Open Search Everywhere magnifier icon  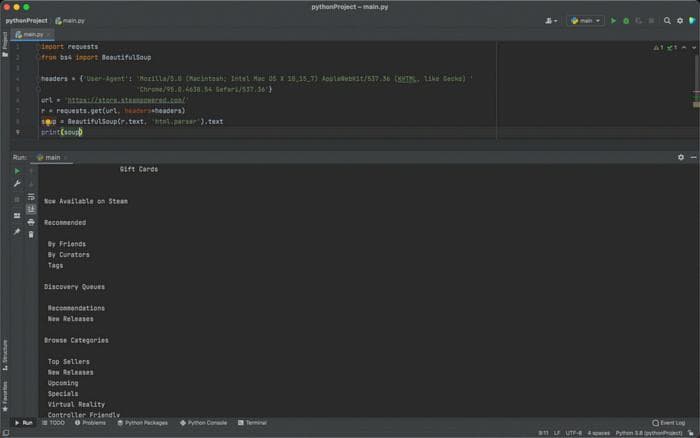click(666, 20)
